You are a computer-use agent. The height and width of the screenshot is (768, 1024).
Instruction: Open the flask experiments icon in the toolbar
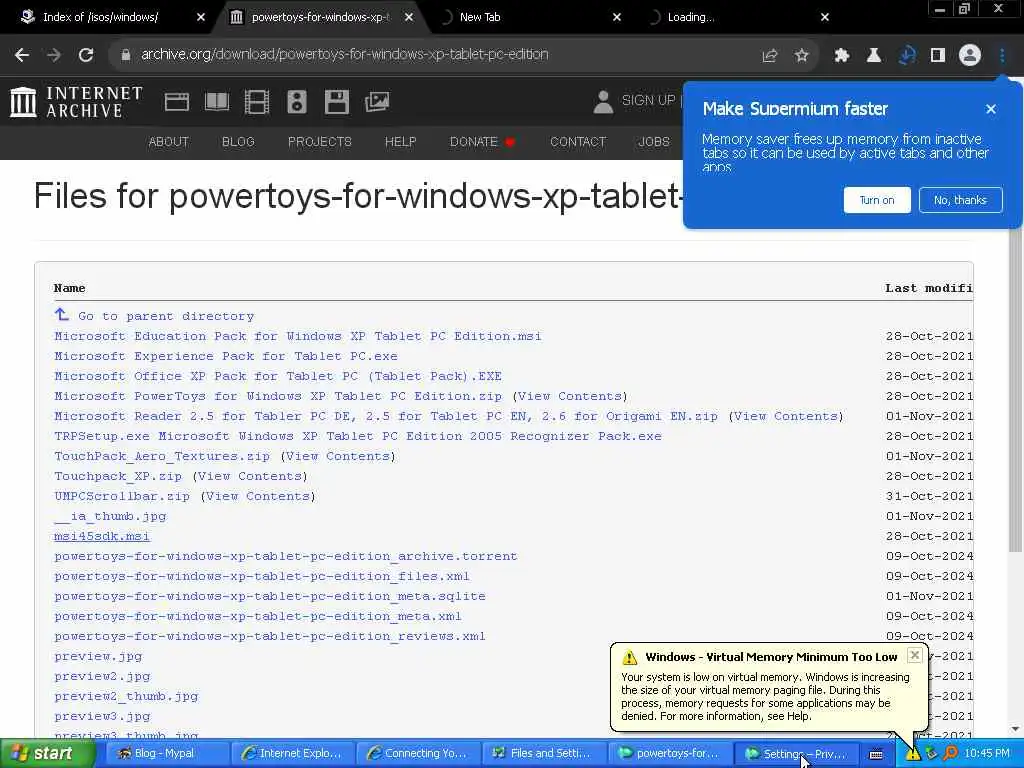874,56
